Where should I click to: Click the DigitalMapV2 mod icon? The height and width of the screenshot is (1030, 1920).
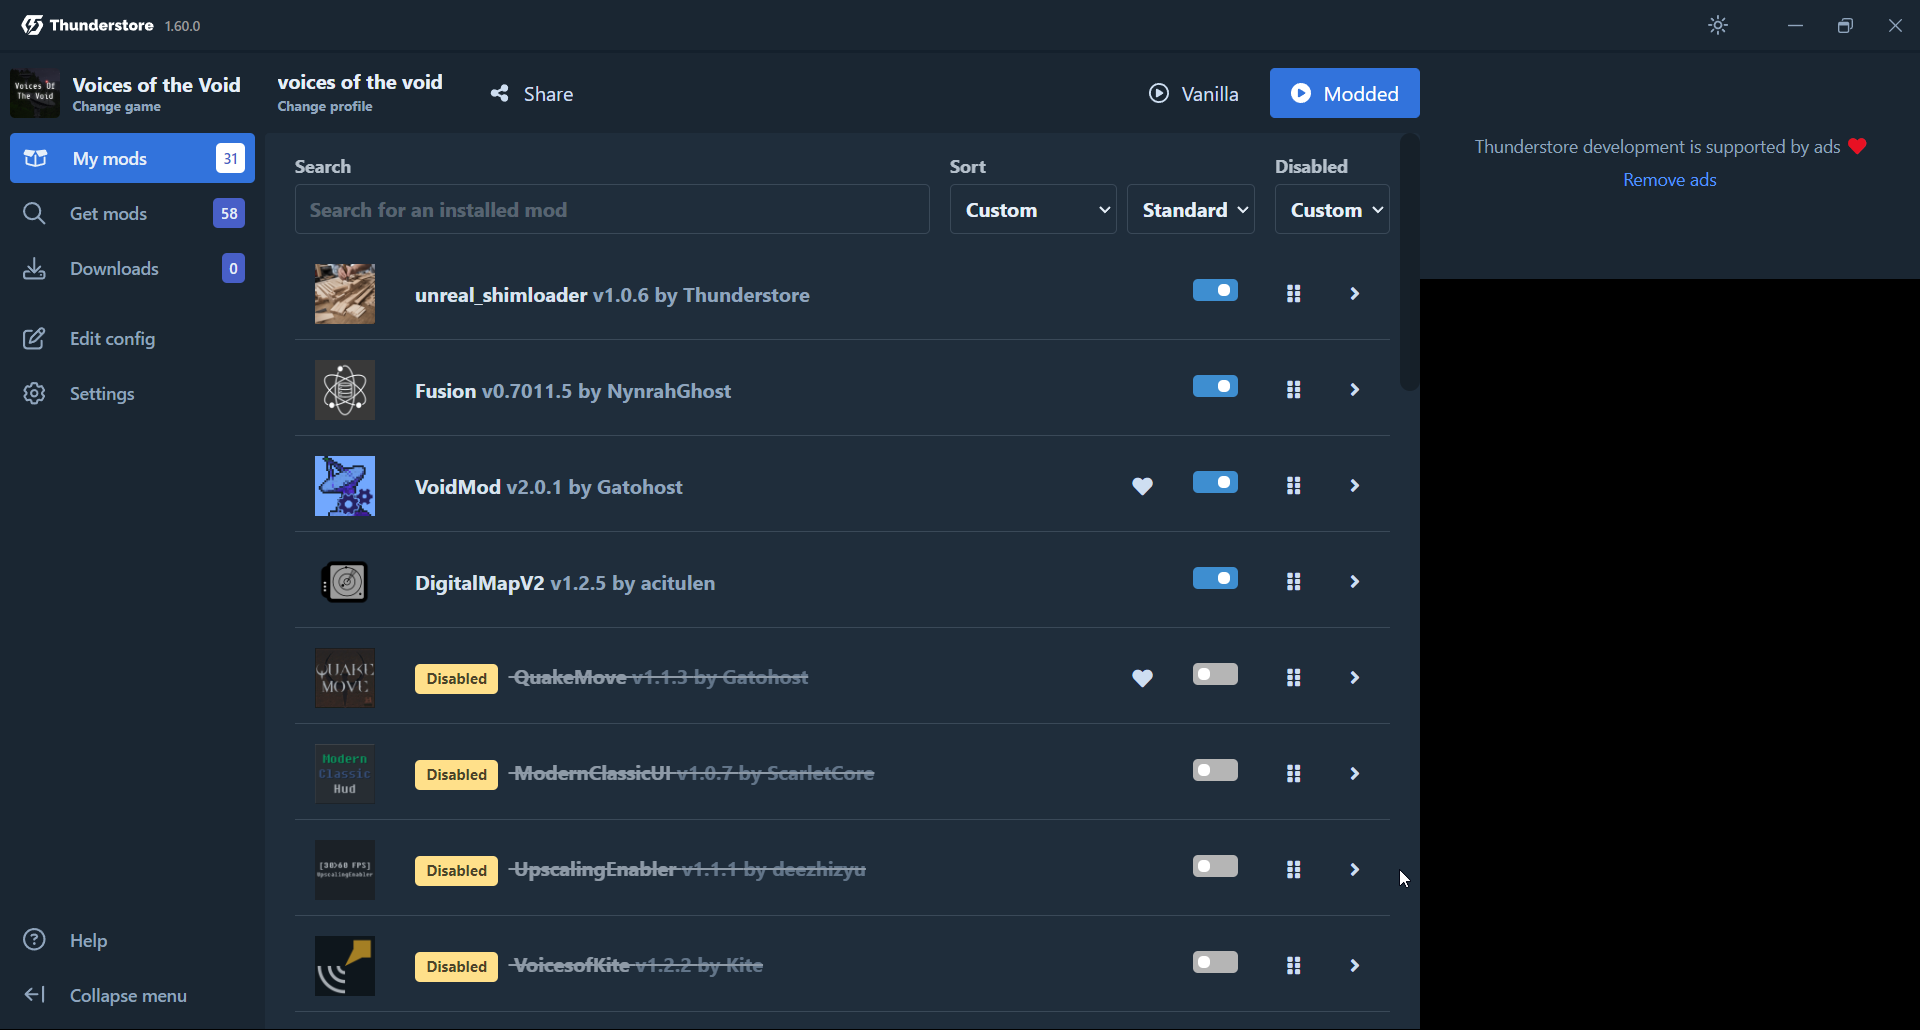[x=345, y=582]
